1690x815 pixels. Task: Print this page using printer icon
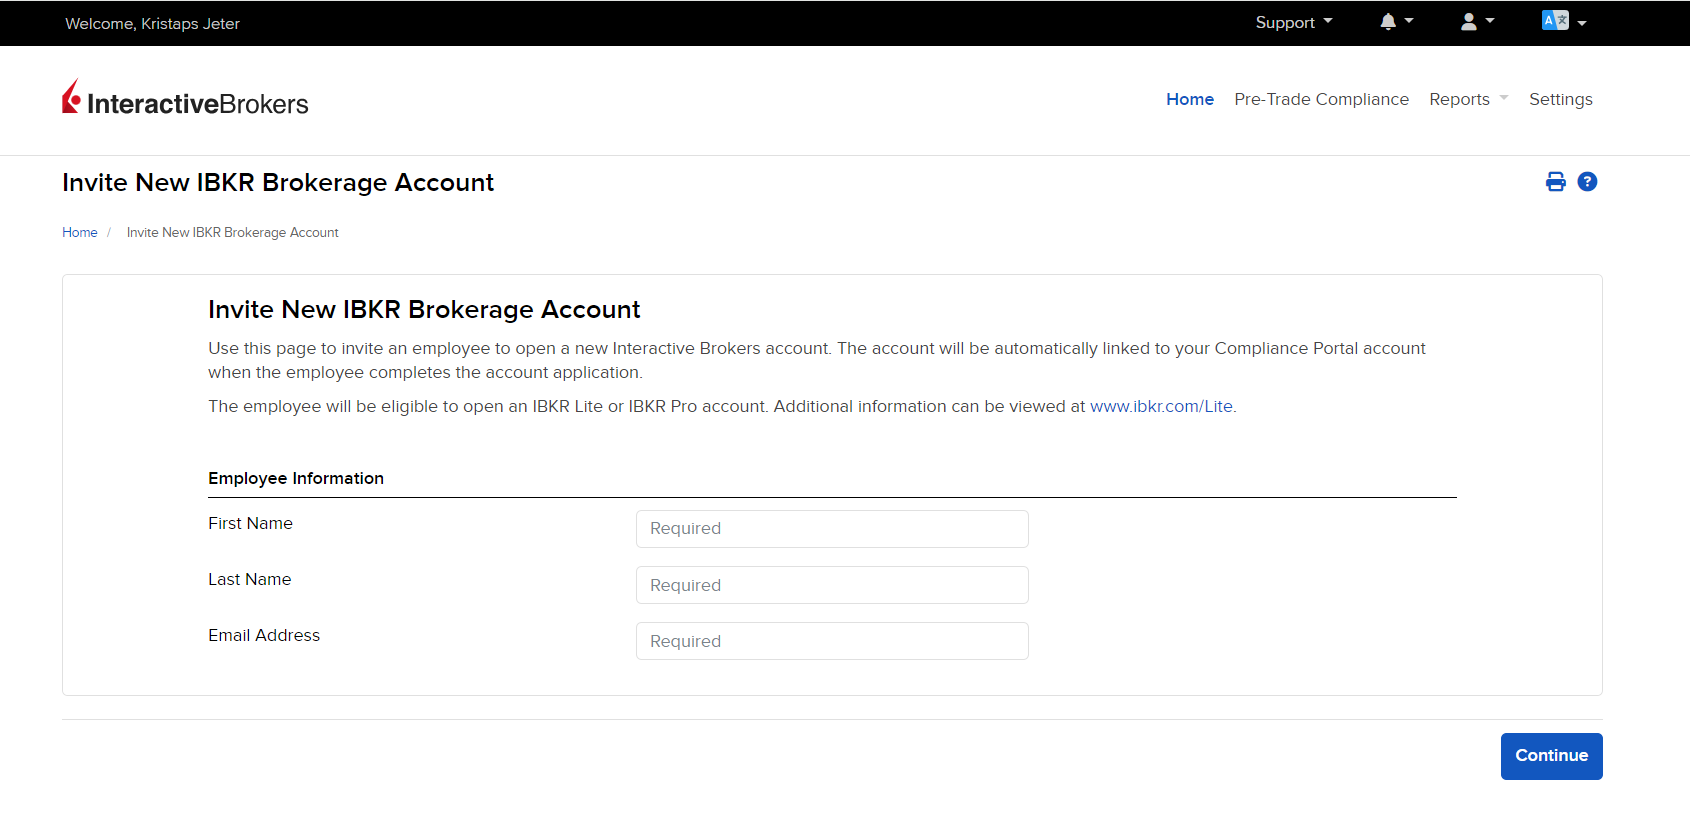point(1555,182)
